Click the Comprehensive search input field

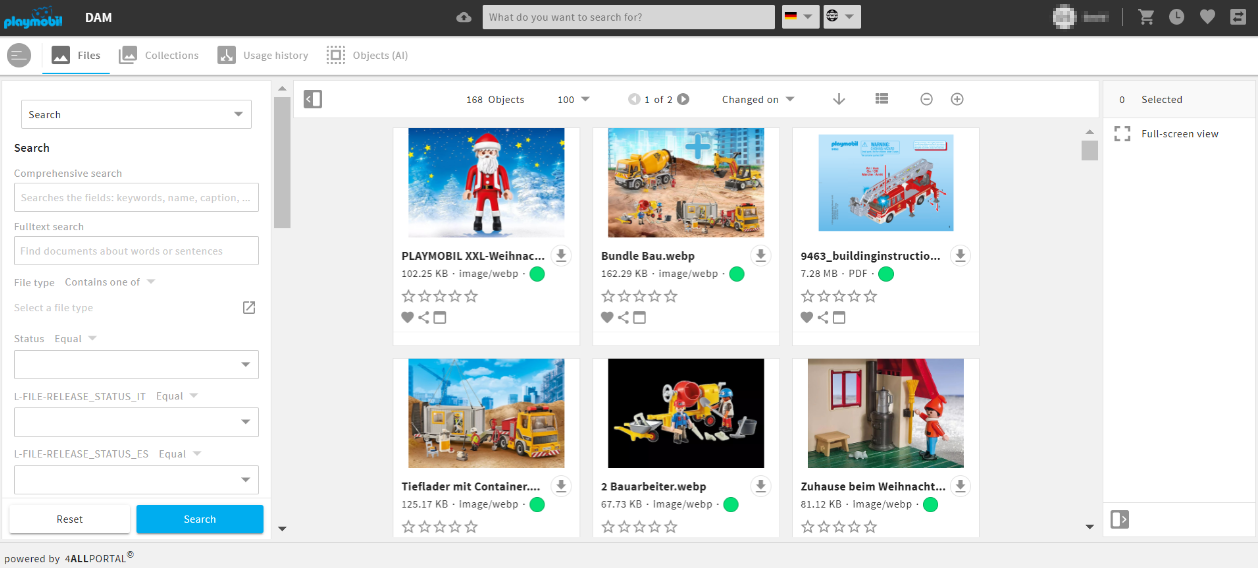click(x=136, y=198)
